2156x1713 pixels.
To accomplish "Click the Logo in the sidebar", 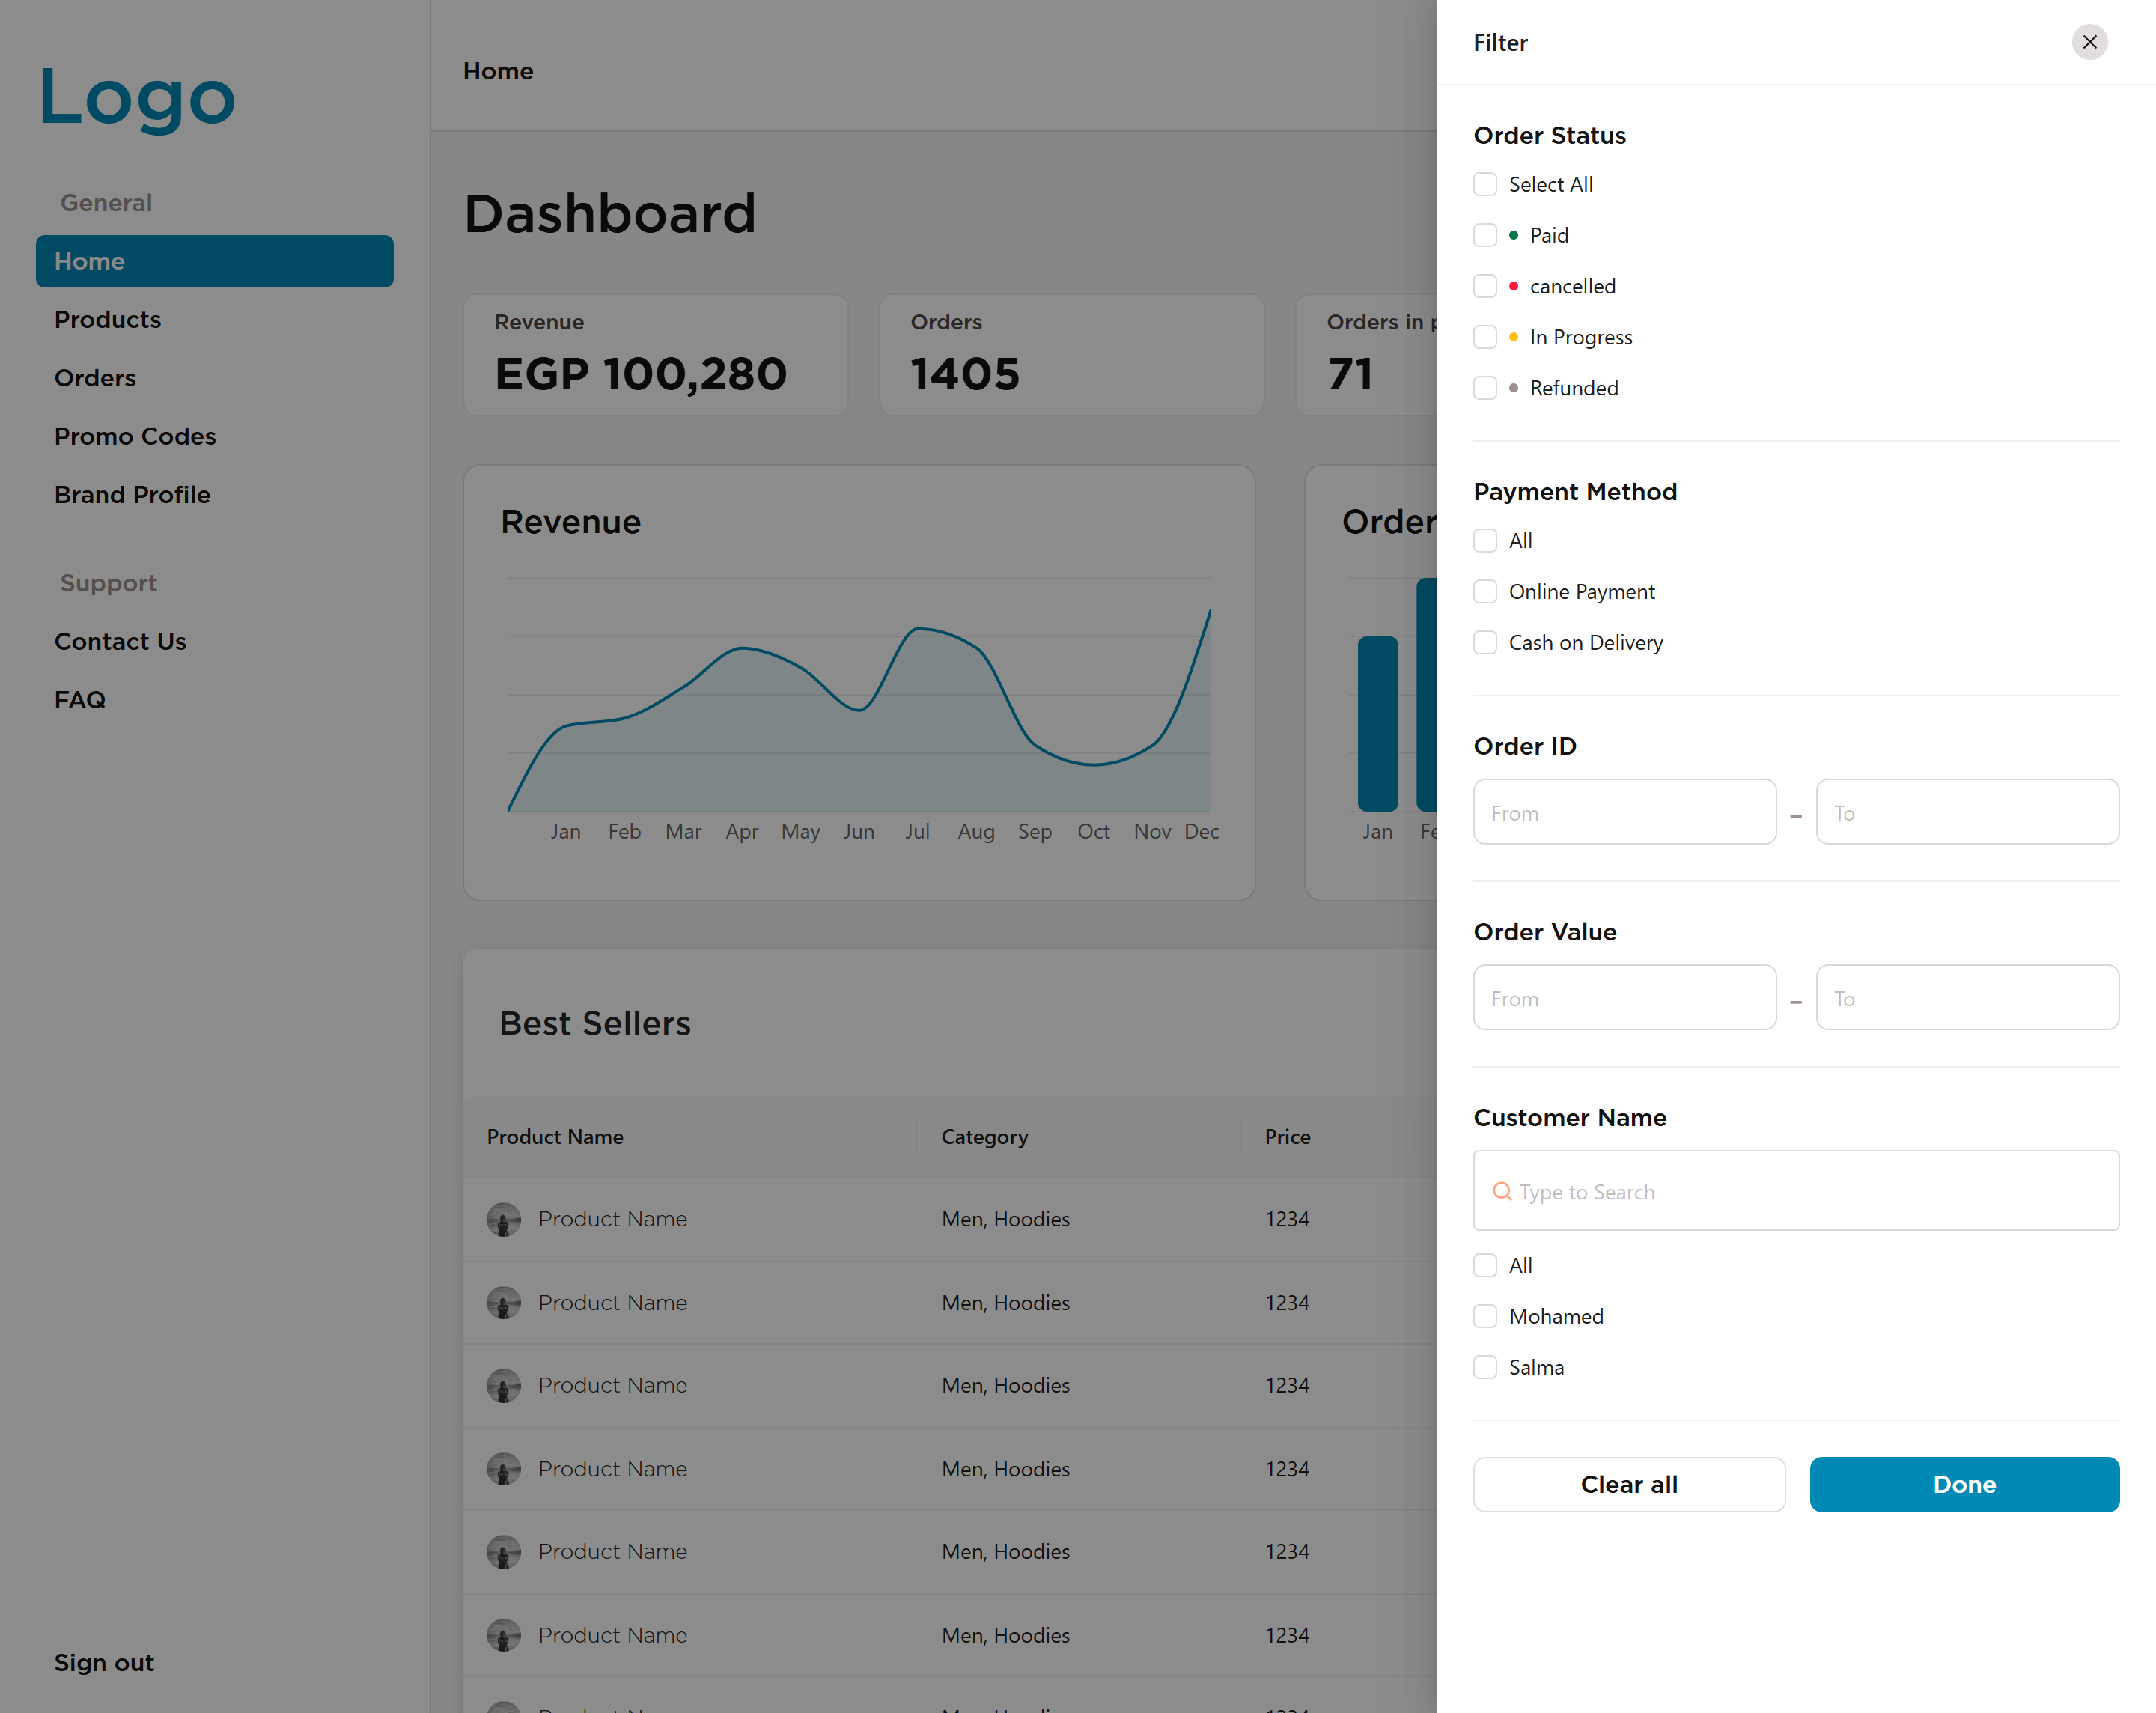I will point(137,97).
